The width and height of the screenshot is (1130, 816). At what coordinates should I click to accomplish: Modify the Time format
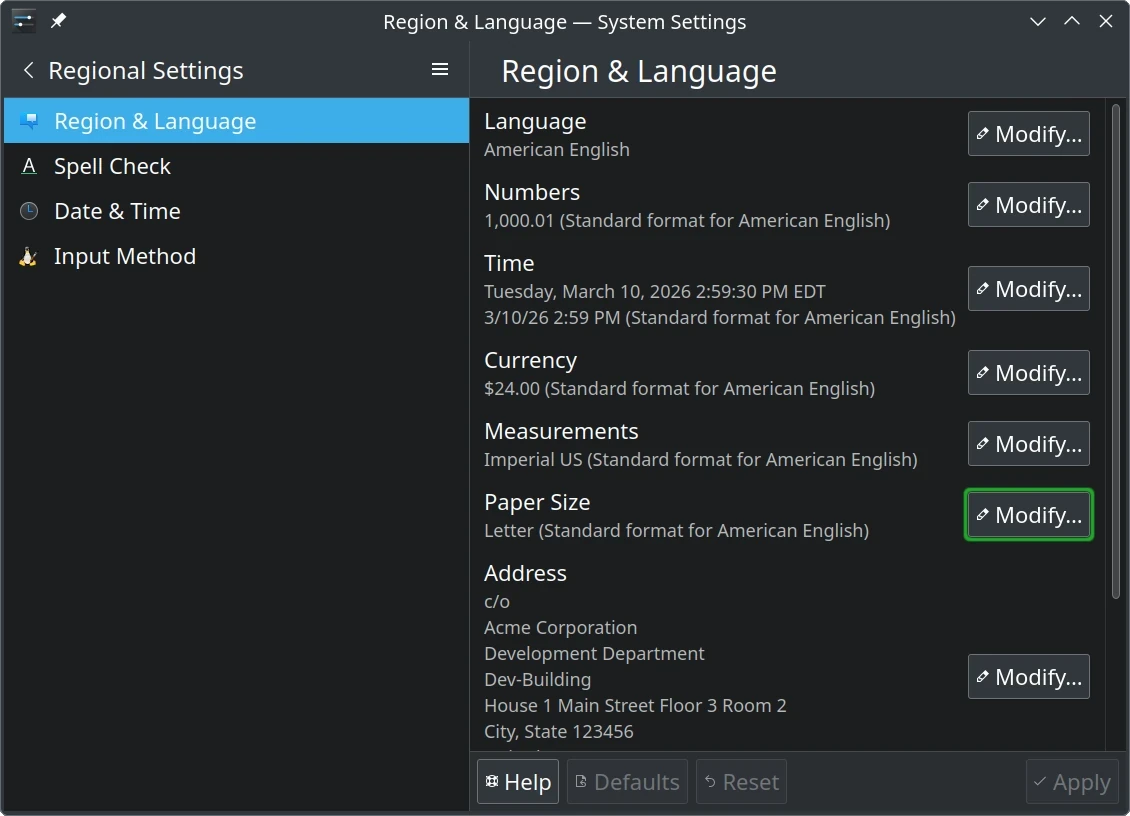pyautogui.click(x=1028, y=289)
